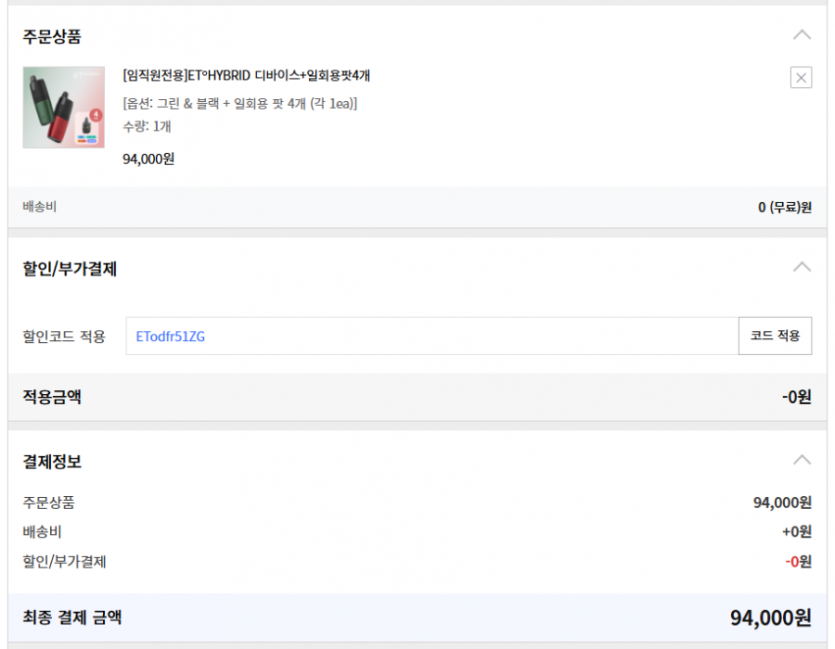Open the ET HYBRID product thumbnail
This screenshot has height=649, width=835.
click(64, 108)
